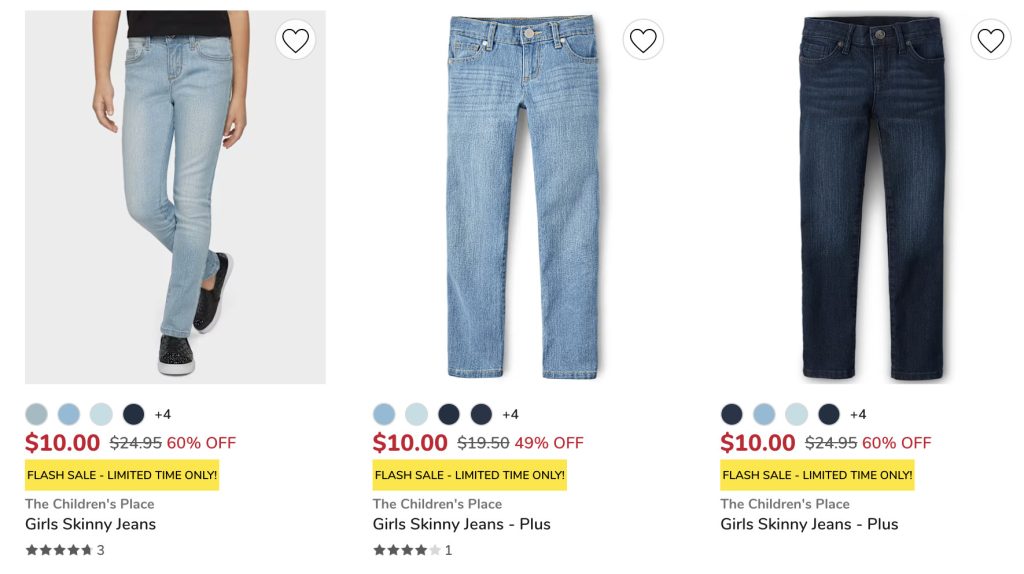Click Flash Sale banner under first jeans
This screenshot has width=1024, height=574.
click(x=122, y=475)
